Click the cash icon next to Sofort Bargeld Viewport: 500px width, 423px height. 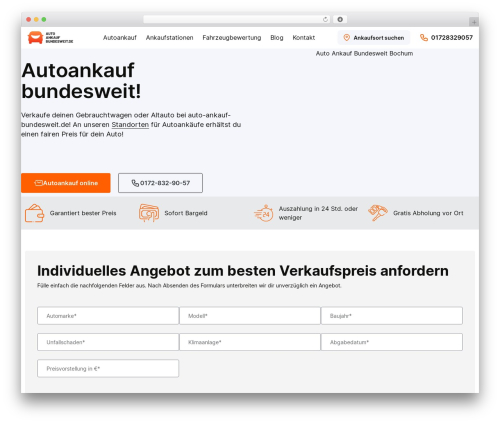coord(149,213)
